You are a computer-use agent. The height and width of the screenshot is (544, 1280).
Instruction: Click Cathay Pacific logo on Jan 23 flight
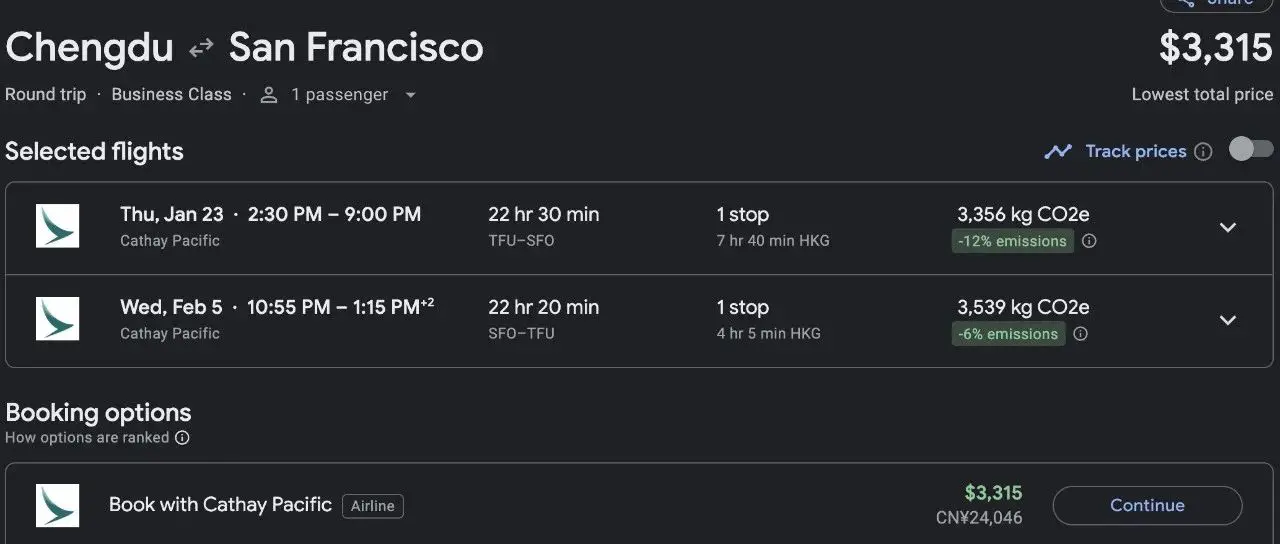[57, 226]
